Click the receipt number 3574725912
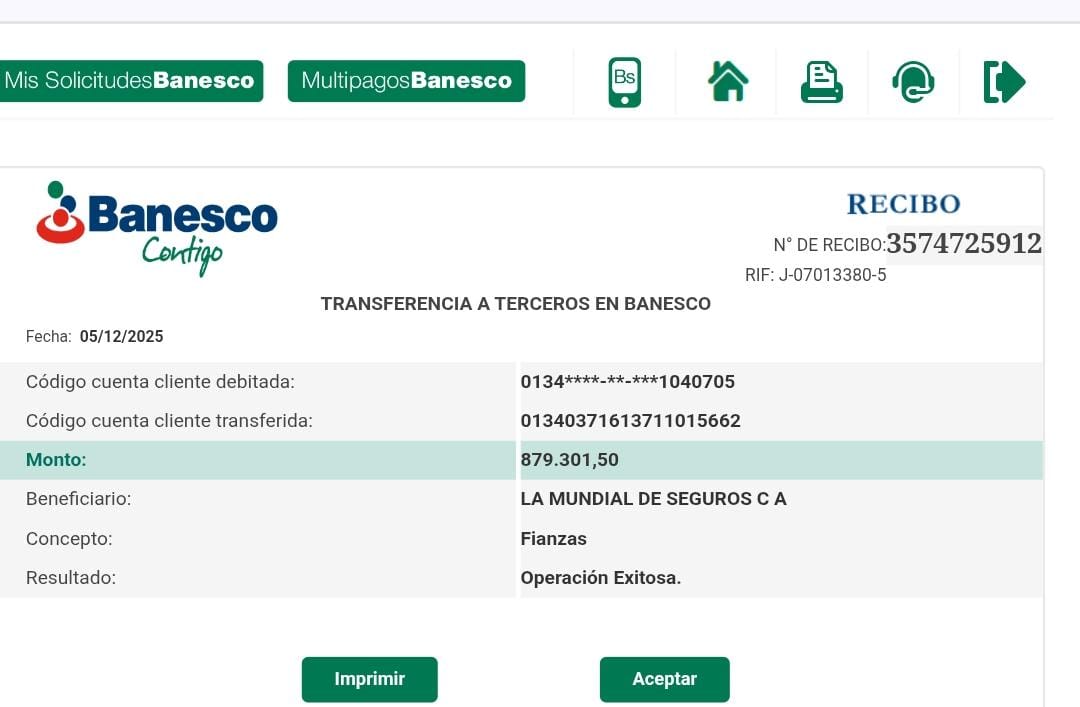1080x707 pixels. [964, 243]
